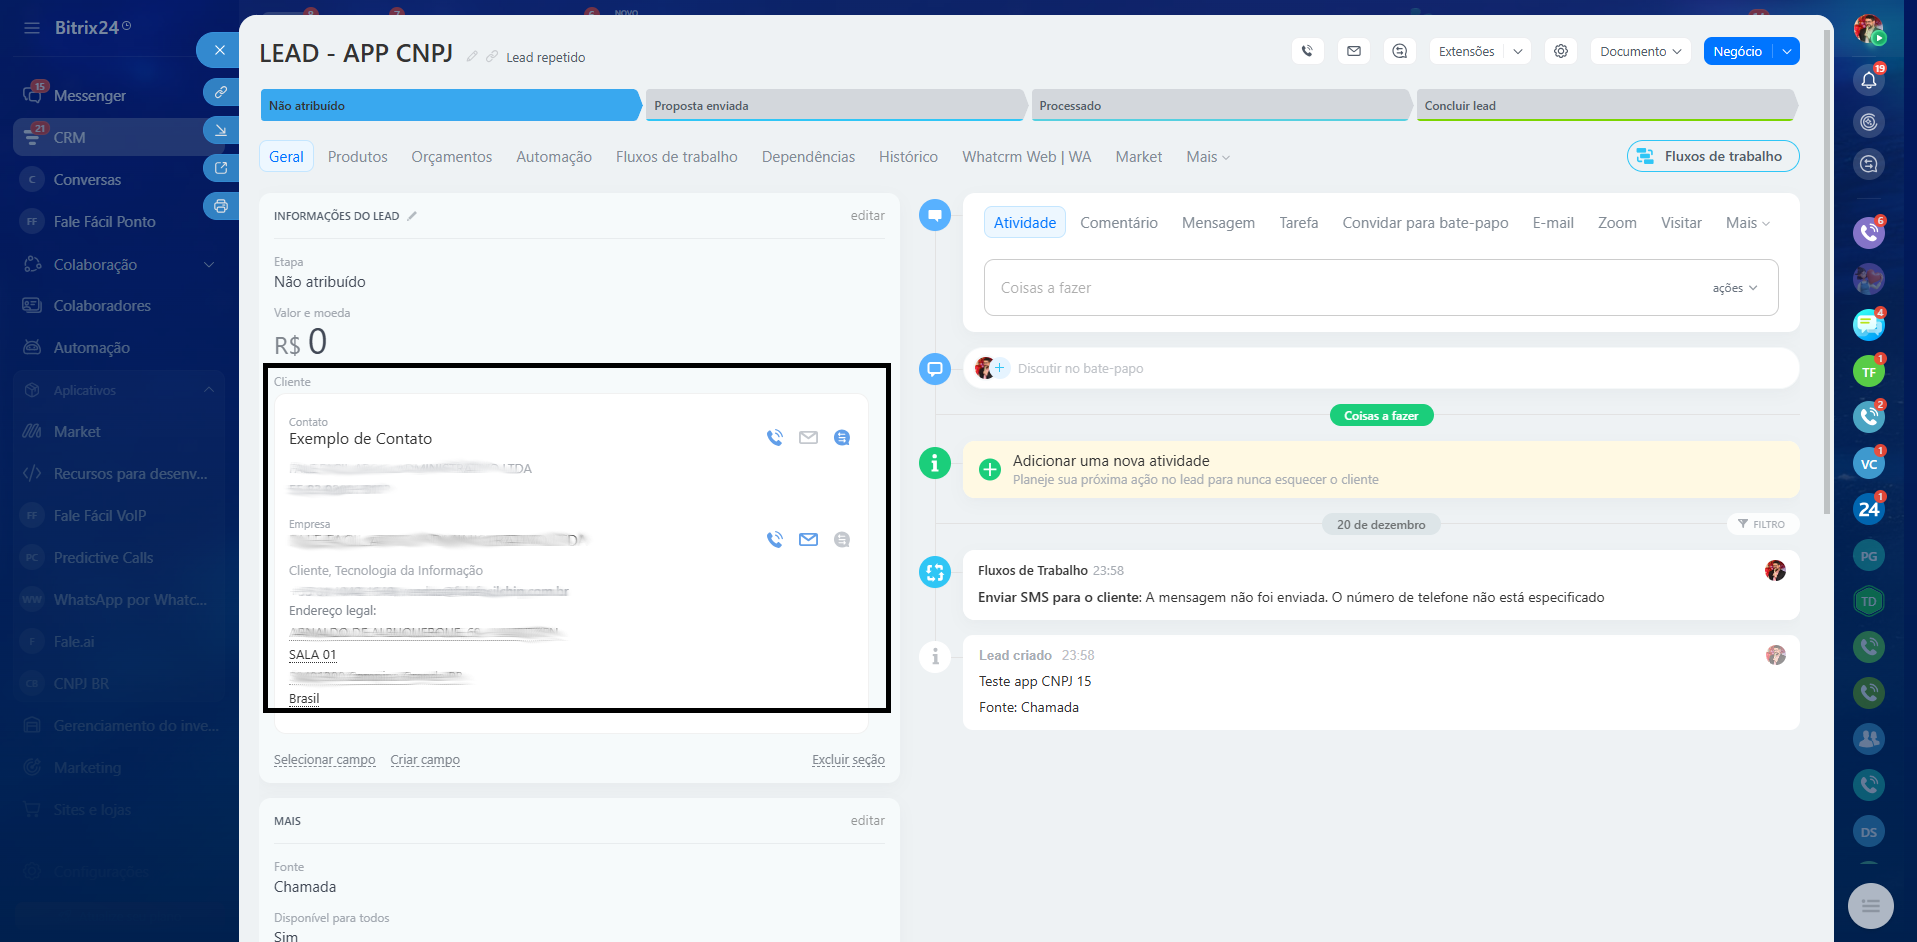Screen dimensions: 1917x942
Task: Click the email envelope icon in header
Action: click(x=1353, y=51)
